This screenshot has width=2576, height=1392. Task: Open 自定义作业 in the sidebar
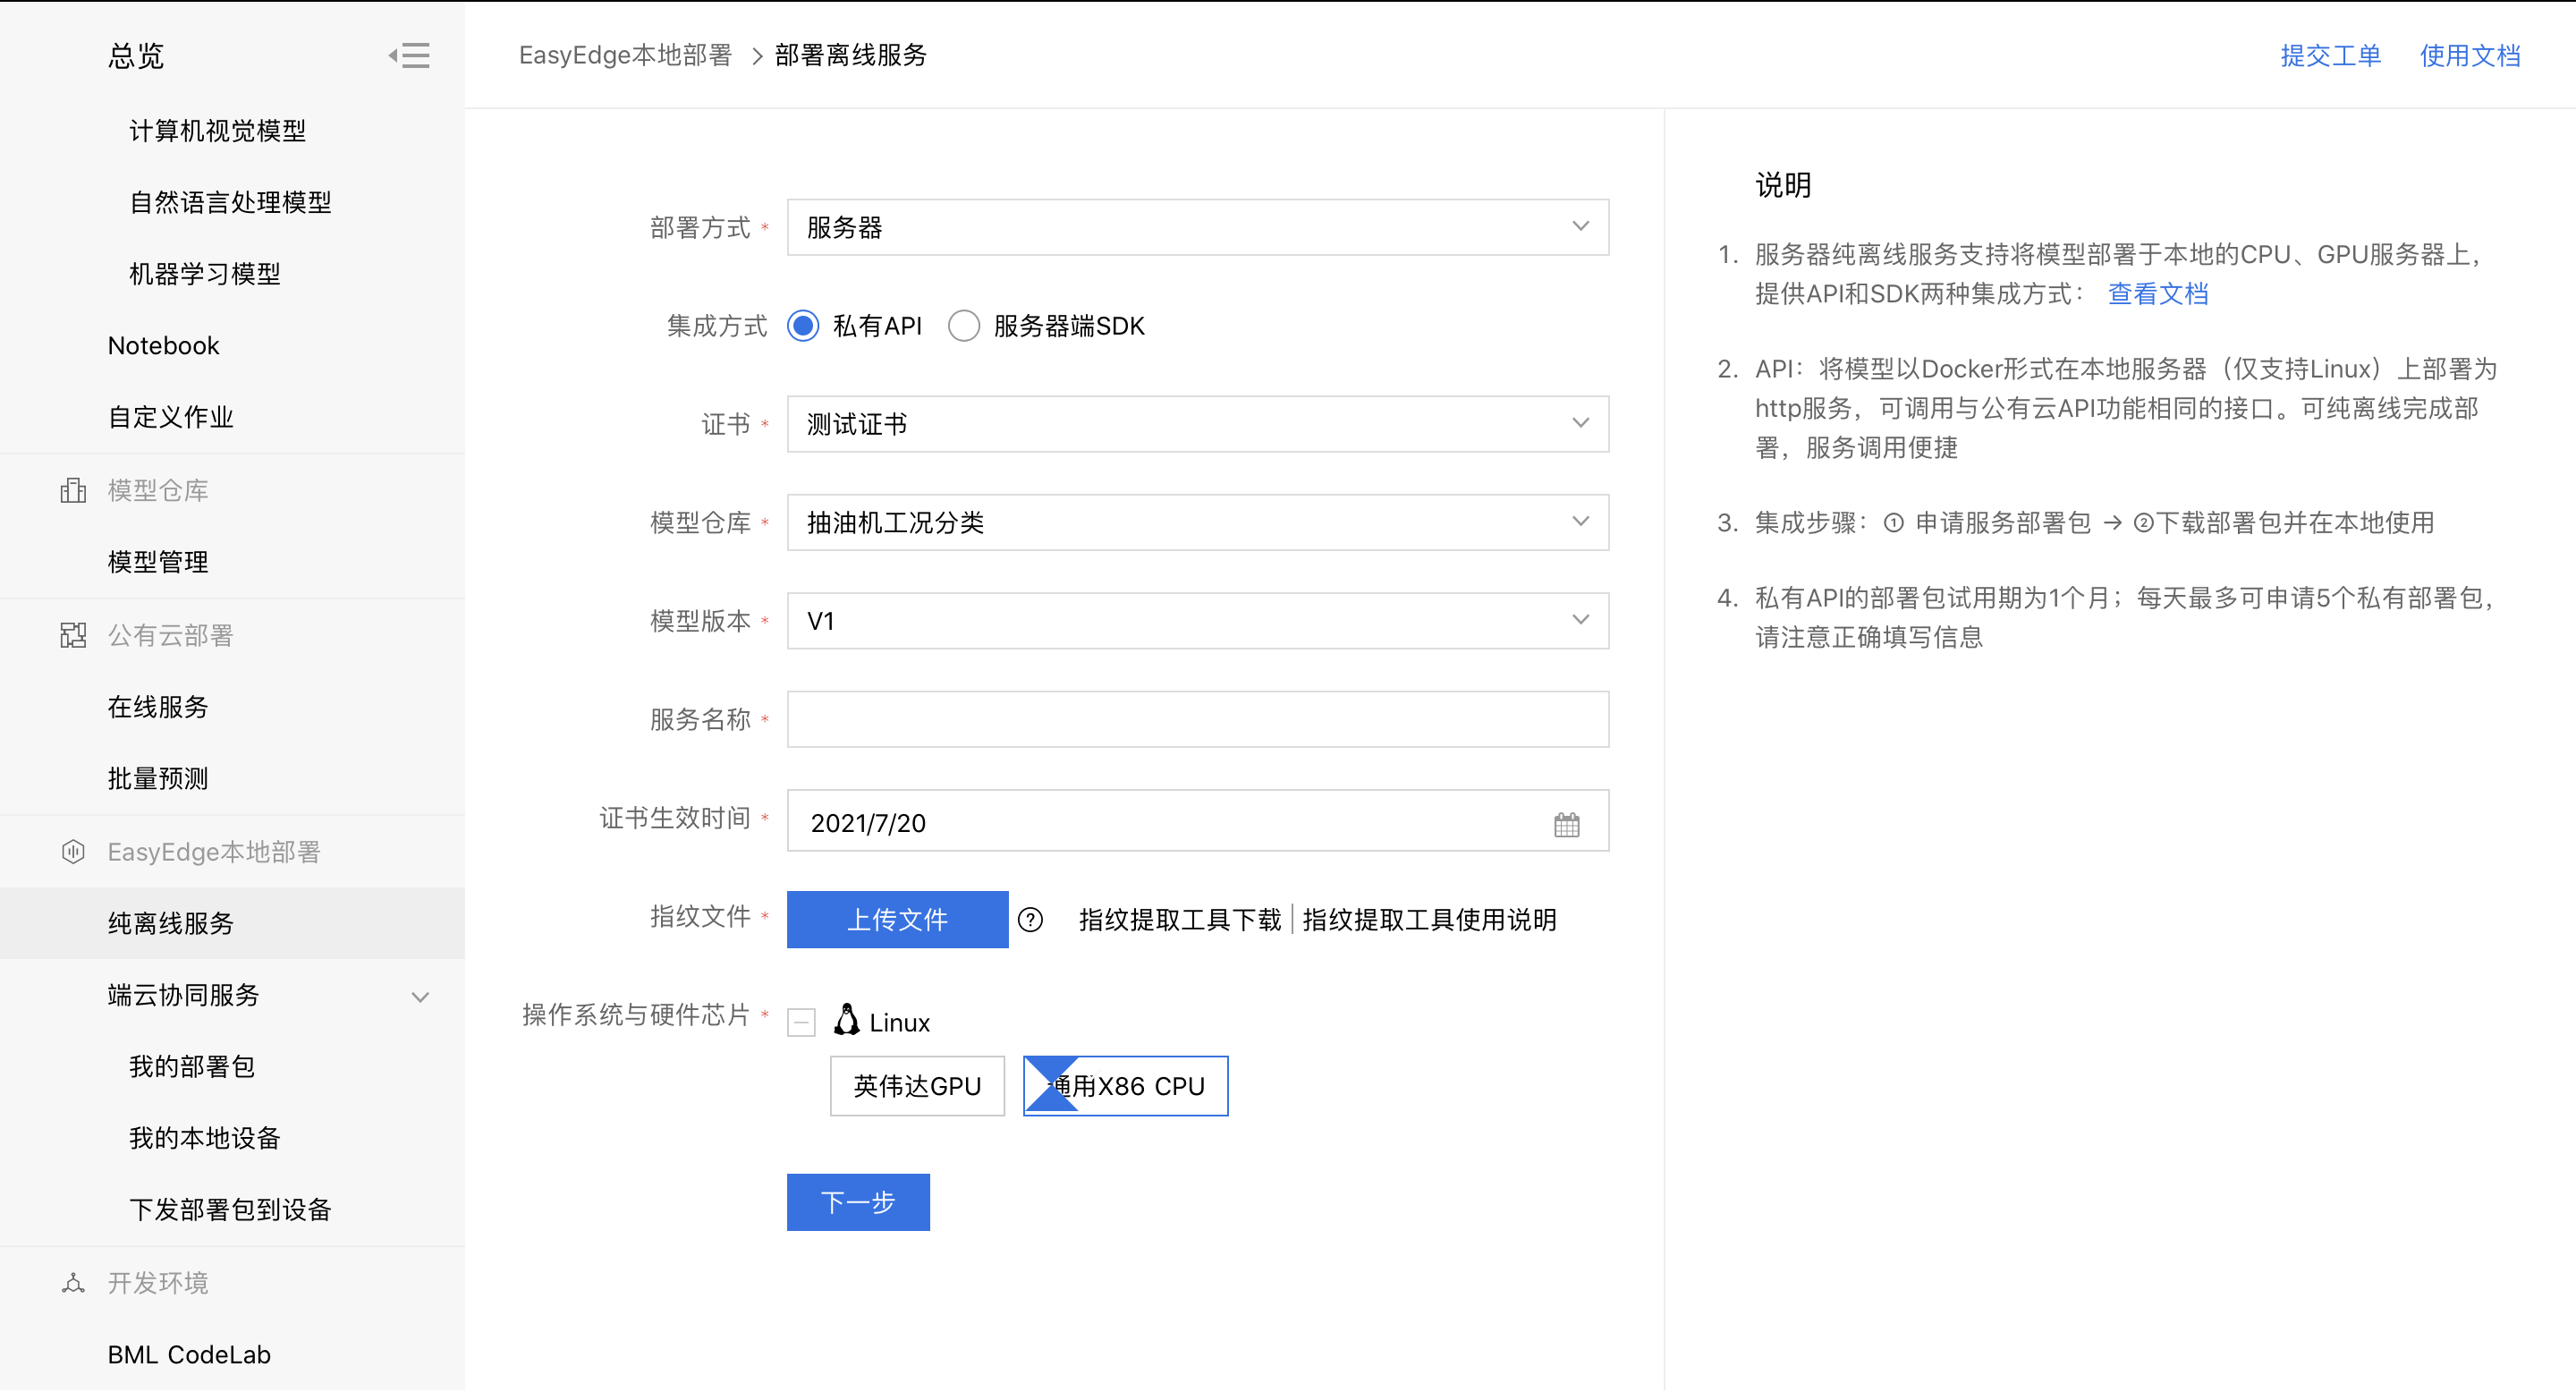pos(171,417)
